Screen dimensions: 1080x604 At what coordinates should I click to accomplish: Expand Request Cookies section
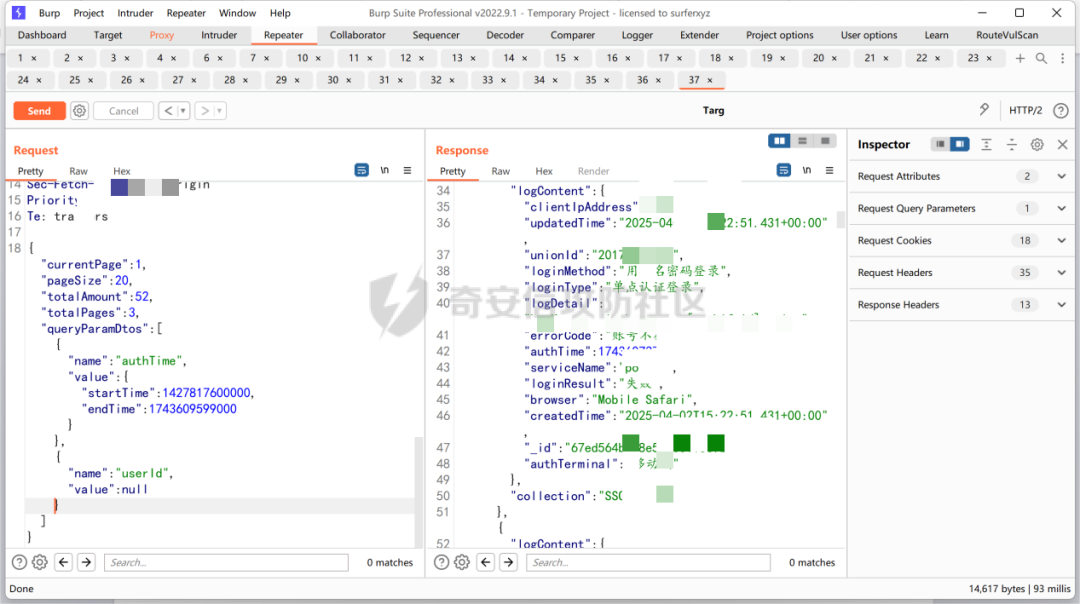pos(962,240)
